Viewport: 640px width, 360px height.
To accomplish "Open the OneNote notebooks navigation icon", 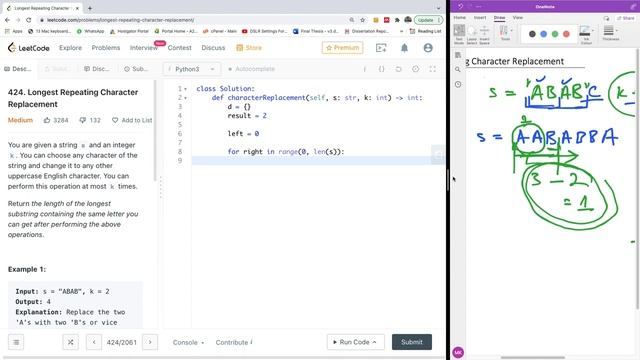I will coord(458,55).
